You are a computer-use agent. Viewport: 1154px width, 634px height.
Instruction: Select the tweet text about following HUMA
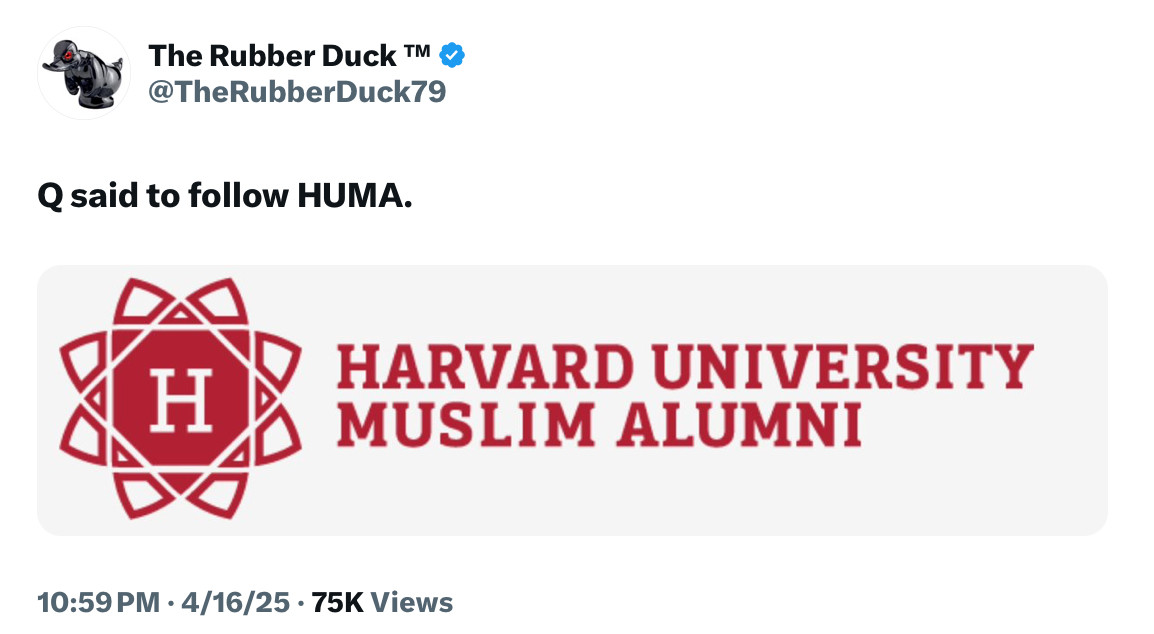(x=224, y=196)
